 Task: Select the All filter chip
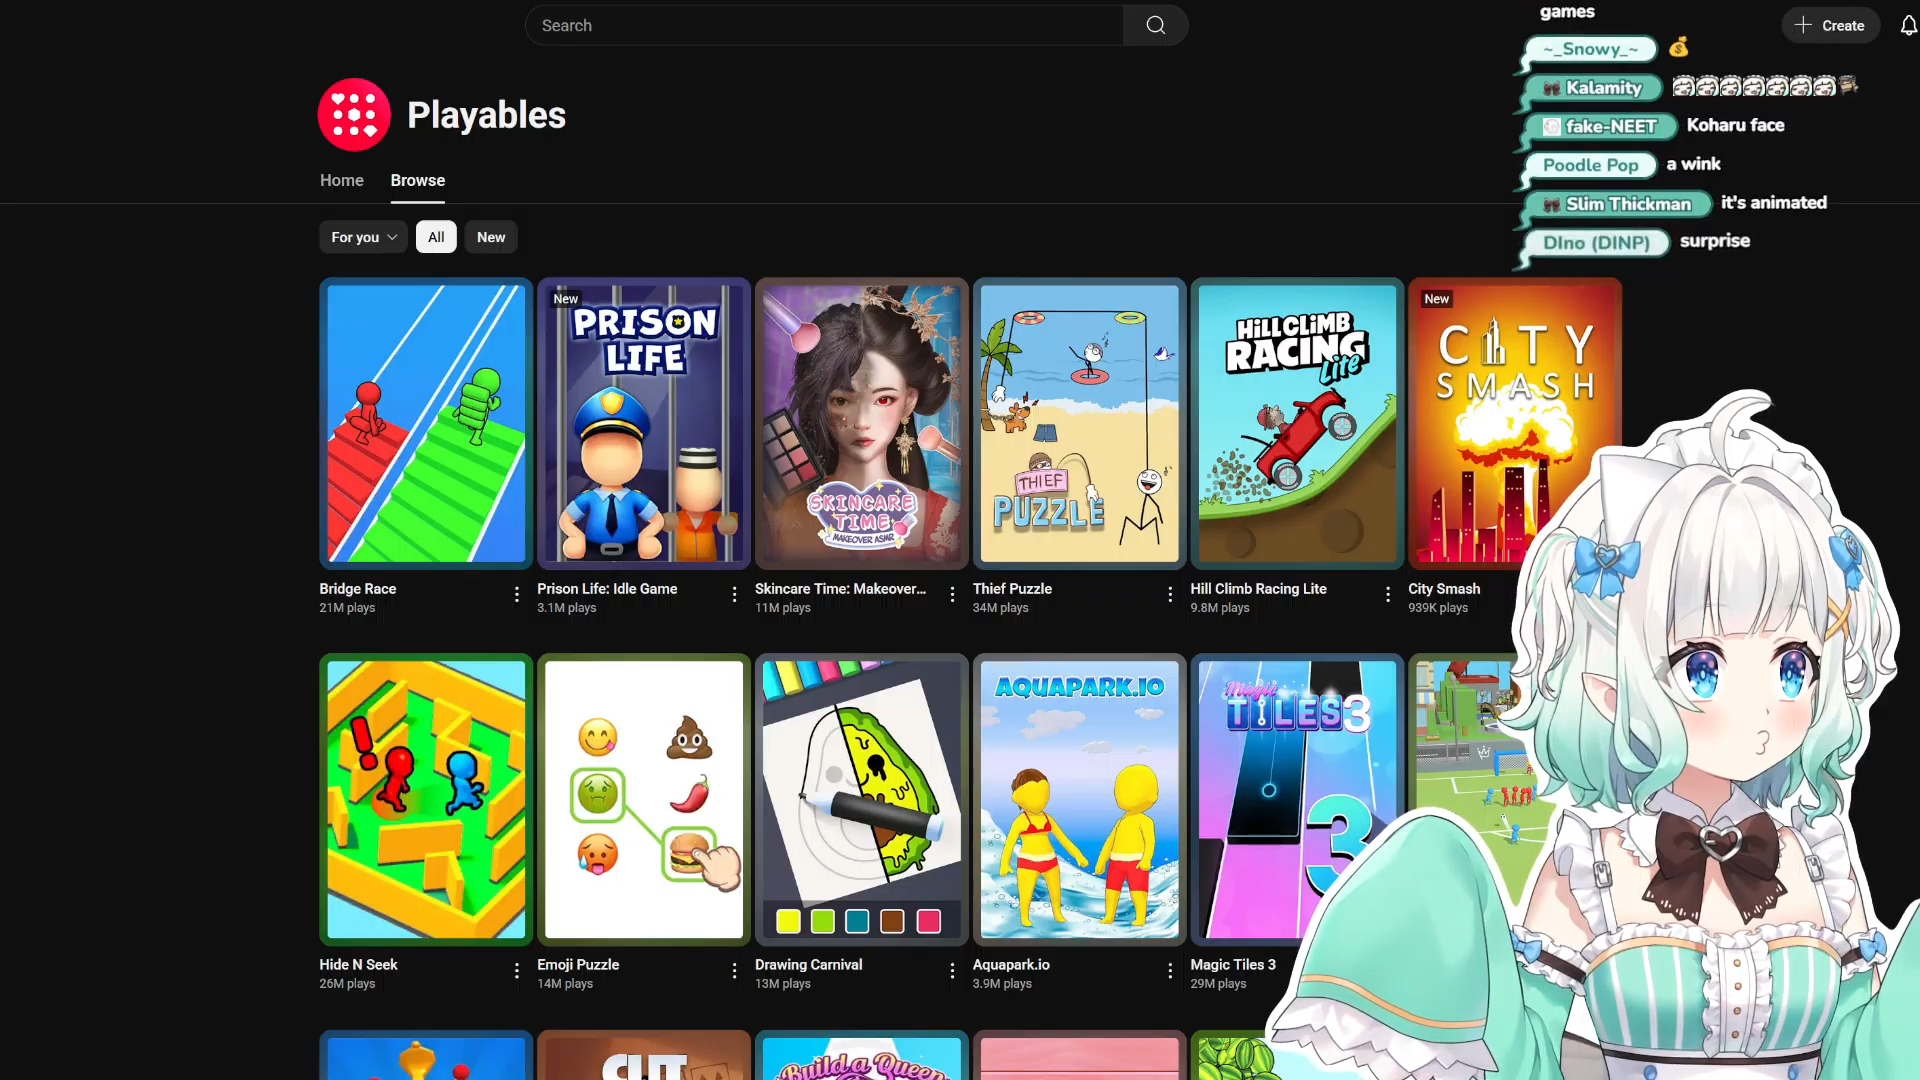coord(436,237)
